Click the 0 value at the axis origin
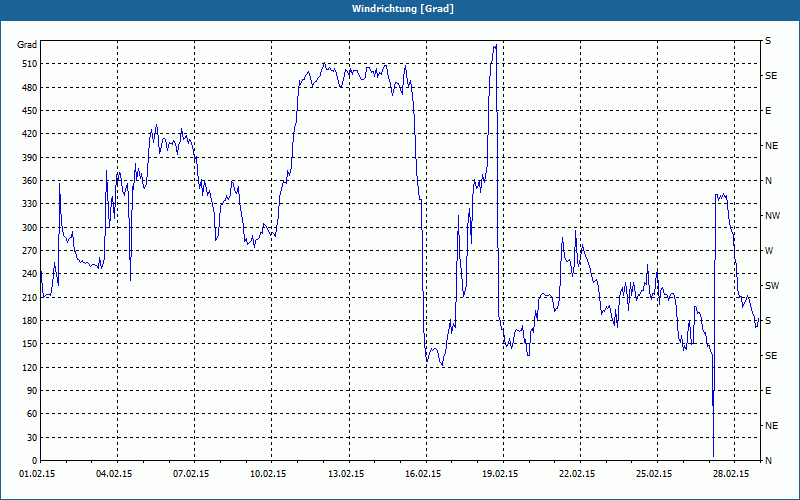Viewport: 800px width, 500px height. click(x=35, y=460)
